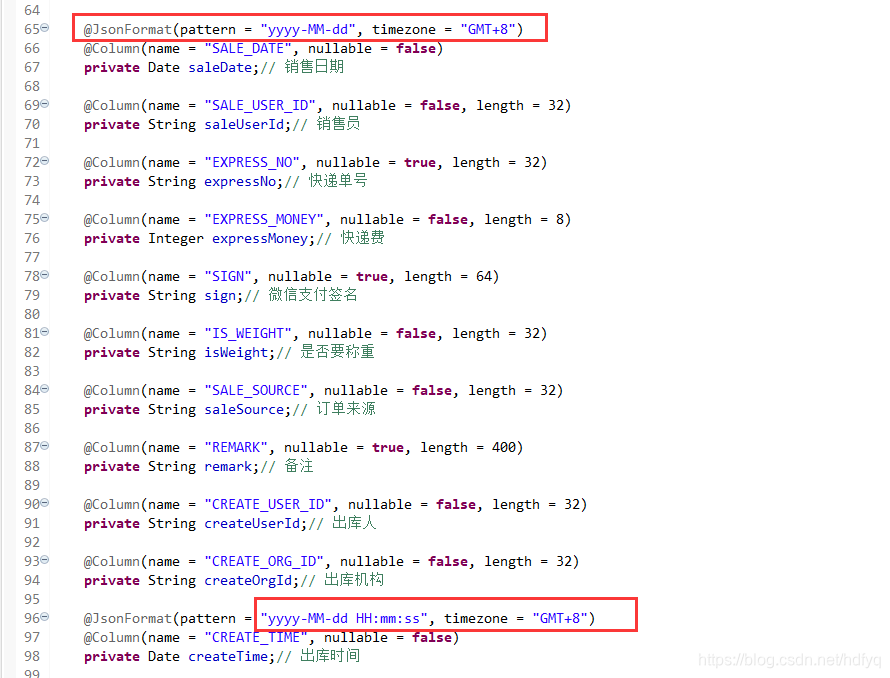Click the comment 销售员 on line 70
Image resolution: width=890 pixels, height=678 pixels.
click(338, 124)
